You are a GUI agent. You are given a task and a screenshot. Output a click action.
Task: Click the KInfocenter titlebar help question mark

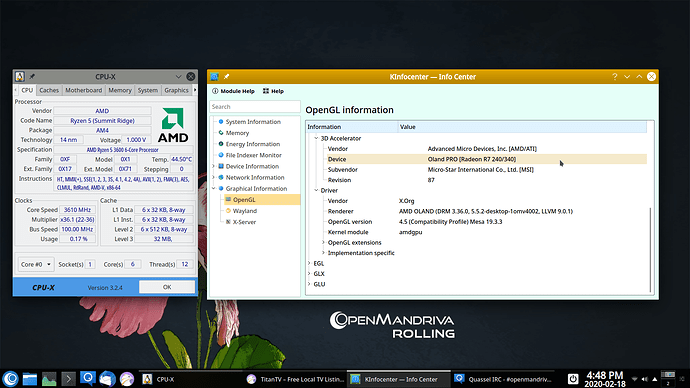tap(615, 77)
